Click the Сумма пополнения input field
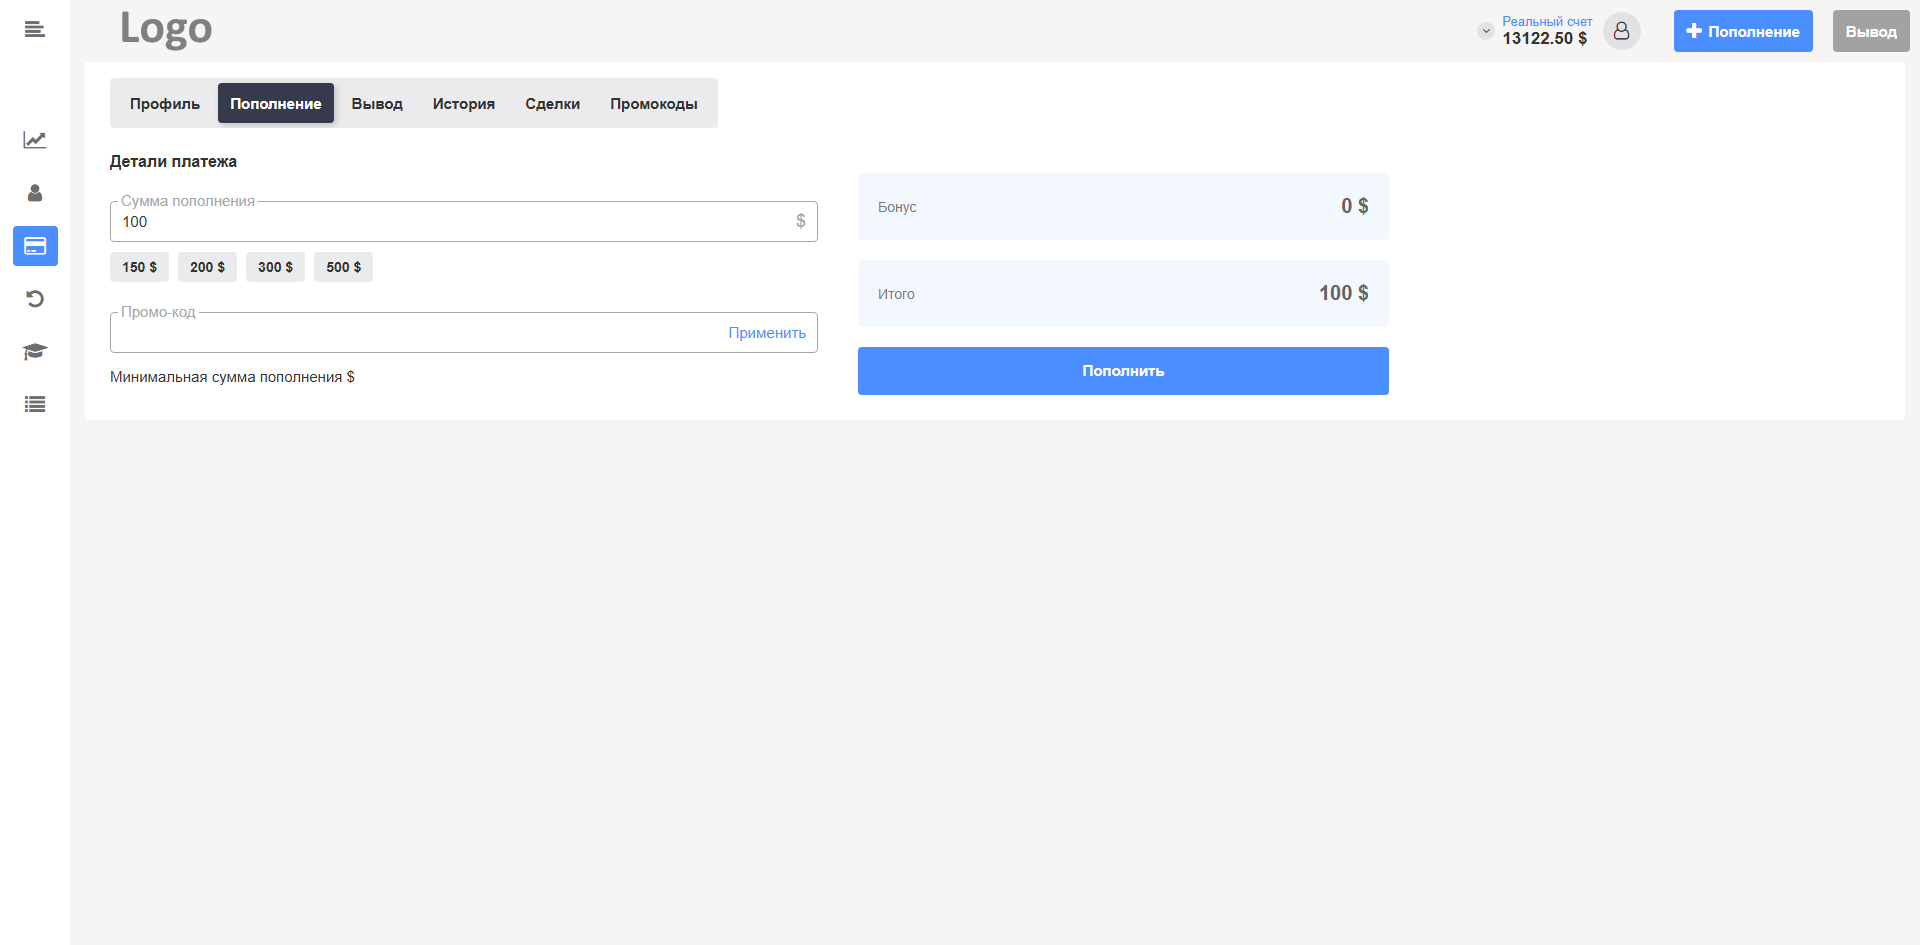Screen dimensions: 1920x945 (450, 222)
